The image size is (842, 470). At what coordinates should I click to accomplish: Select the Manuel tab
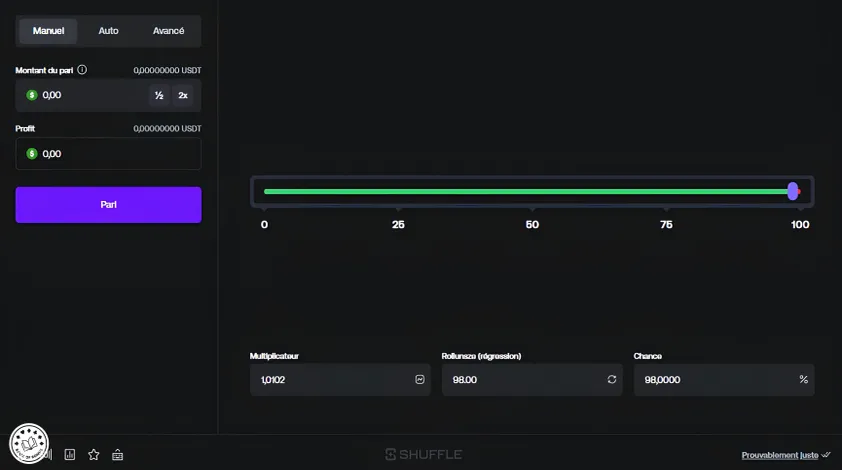pyautogui.click(x=48, y=31)
